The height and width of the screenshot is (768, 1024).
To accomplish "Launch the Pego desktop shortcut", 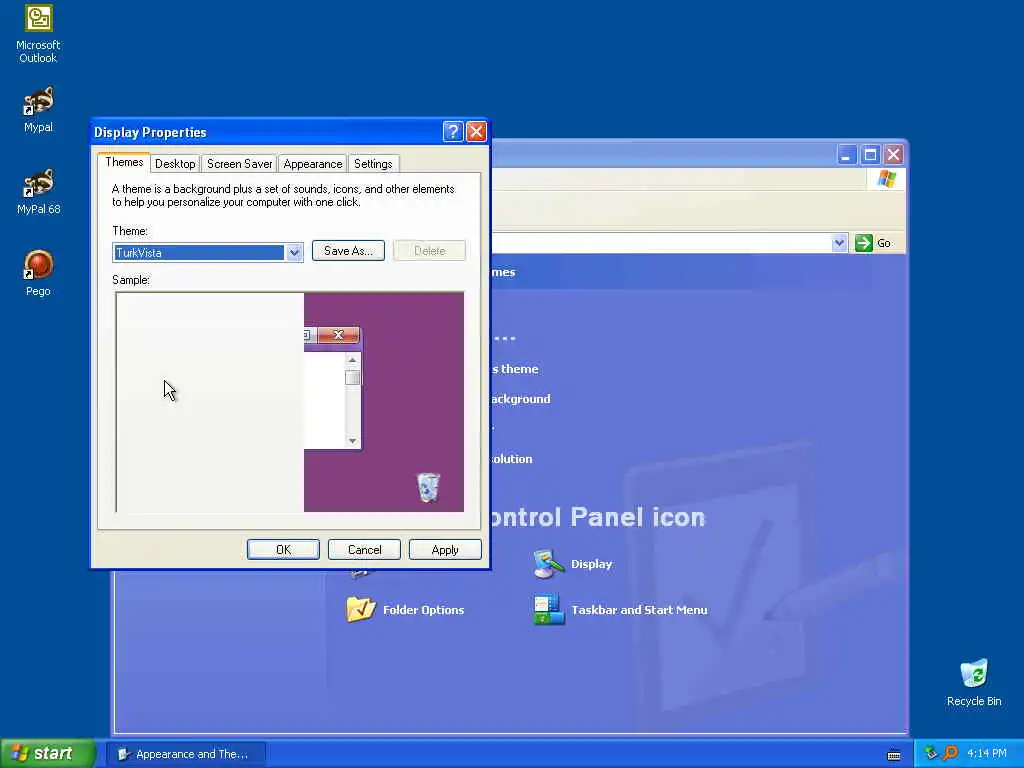I will click(x=38, y=273).
